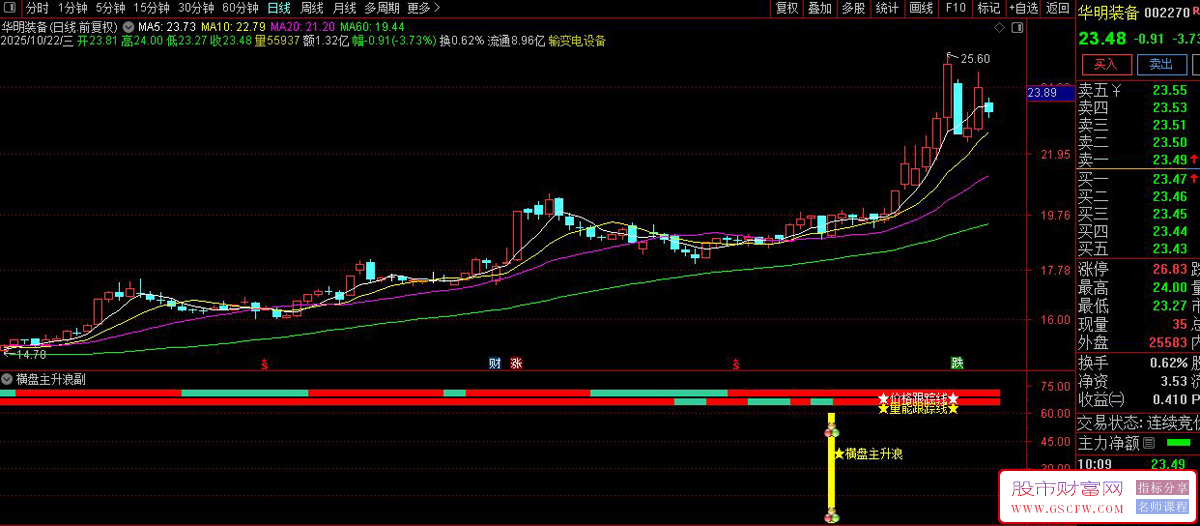The width and height of the screenshot is (1200, 526).
Task: Select the 月线 monthly period
Action: (345, 8)
